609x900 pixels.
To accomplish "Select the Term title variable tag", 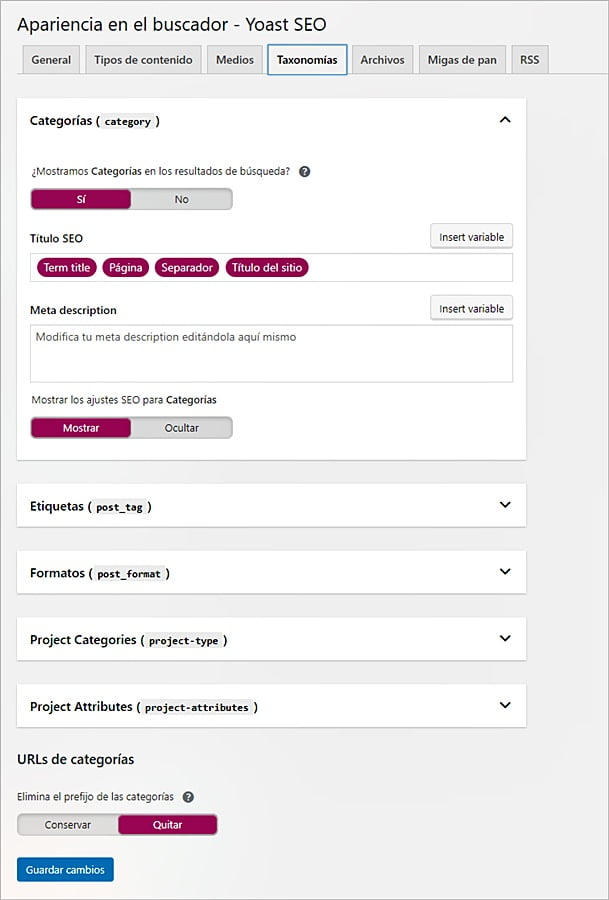I will pyautogui.click(x=67, y=267).
